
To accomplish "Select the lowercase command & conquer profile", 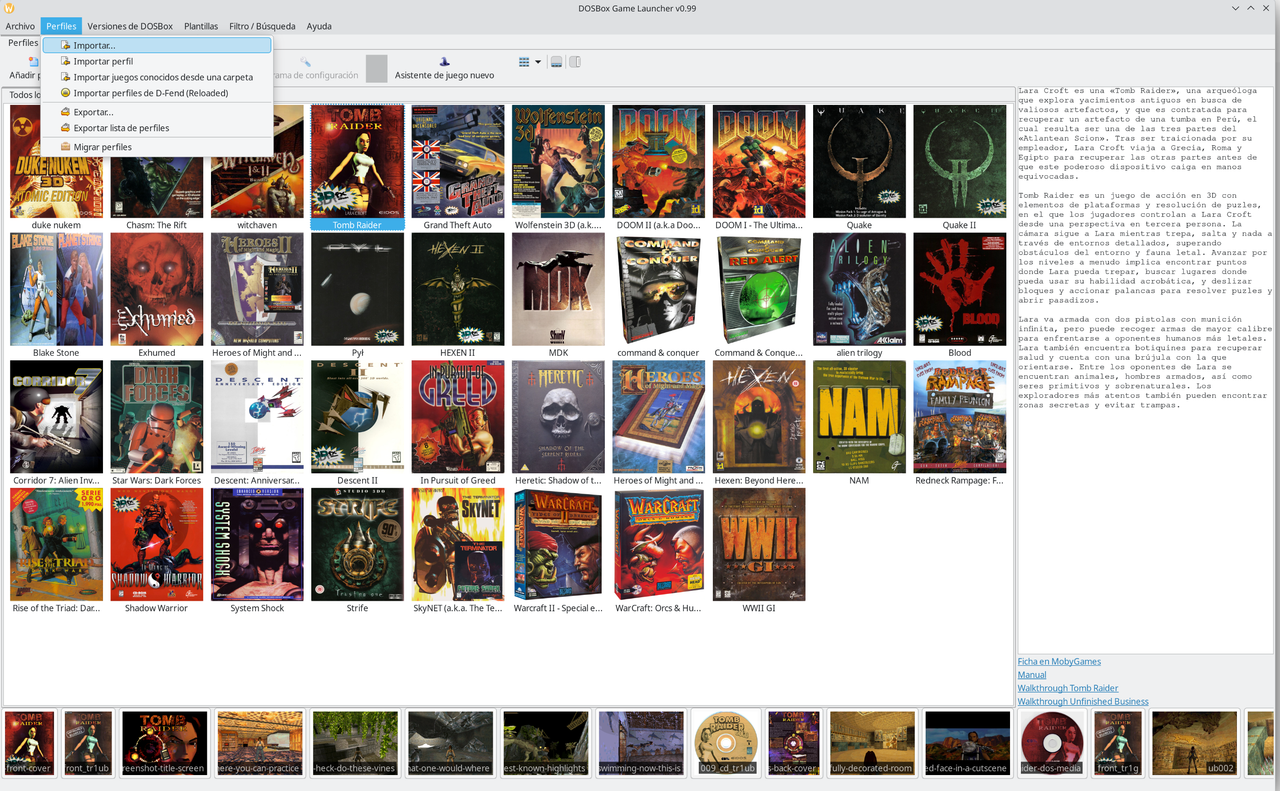I will 658,296.
